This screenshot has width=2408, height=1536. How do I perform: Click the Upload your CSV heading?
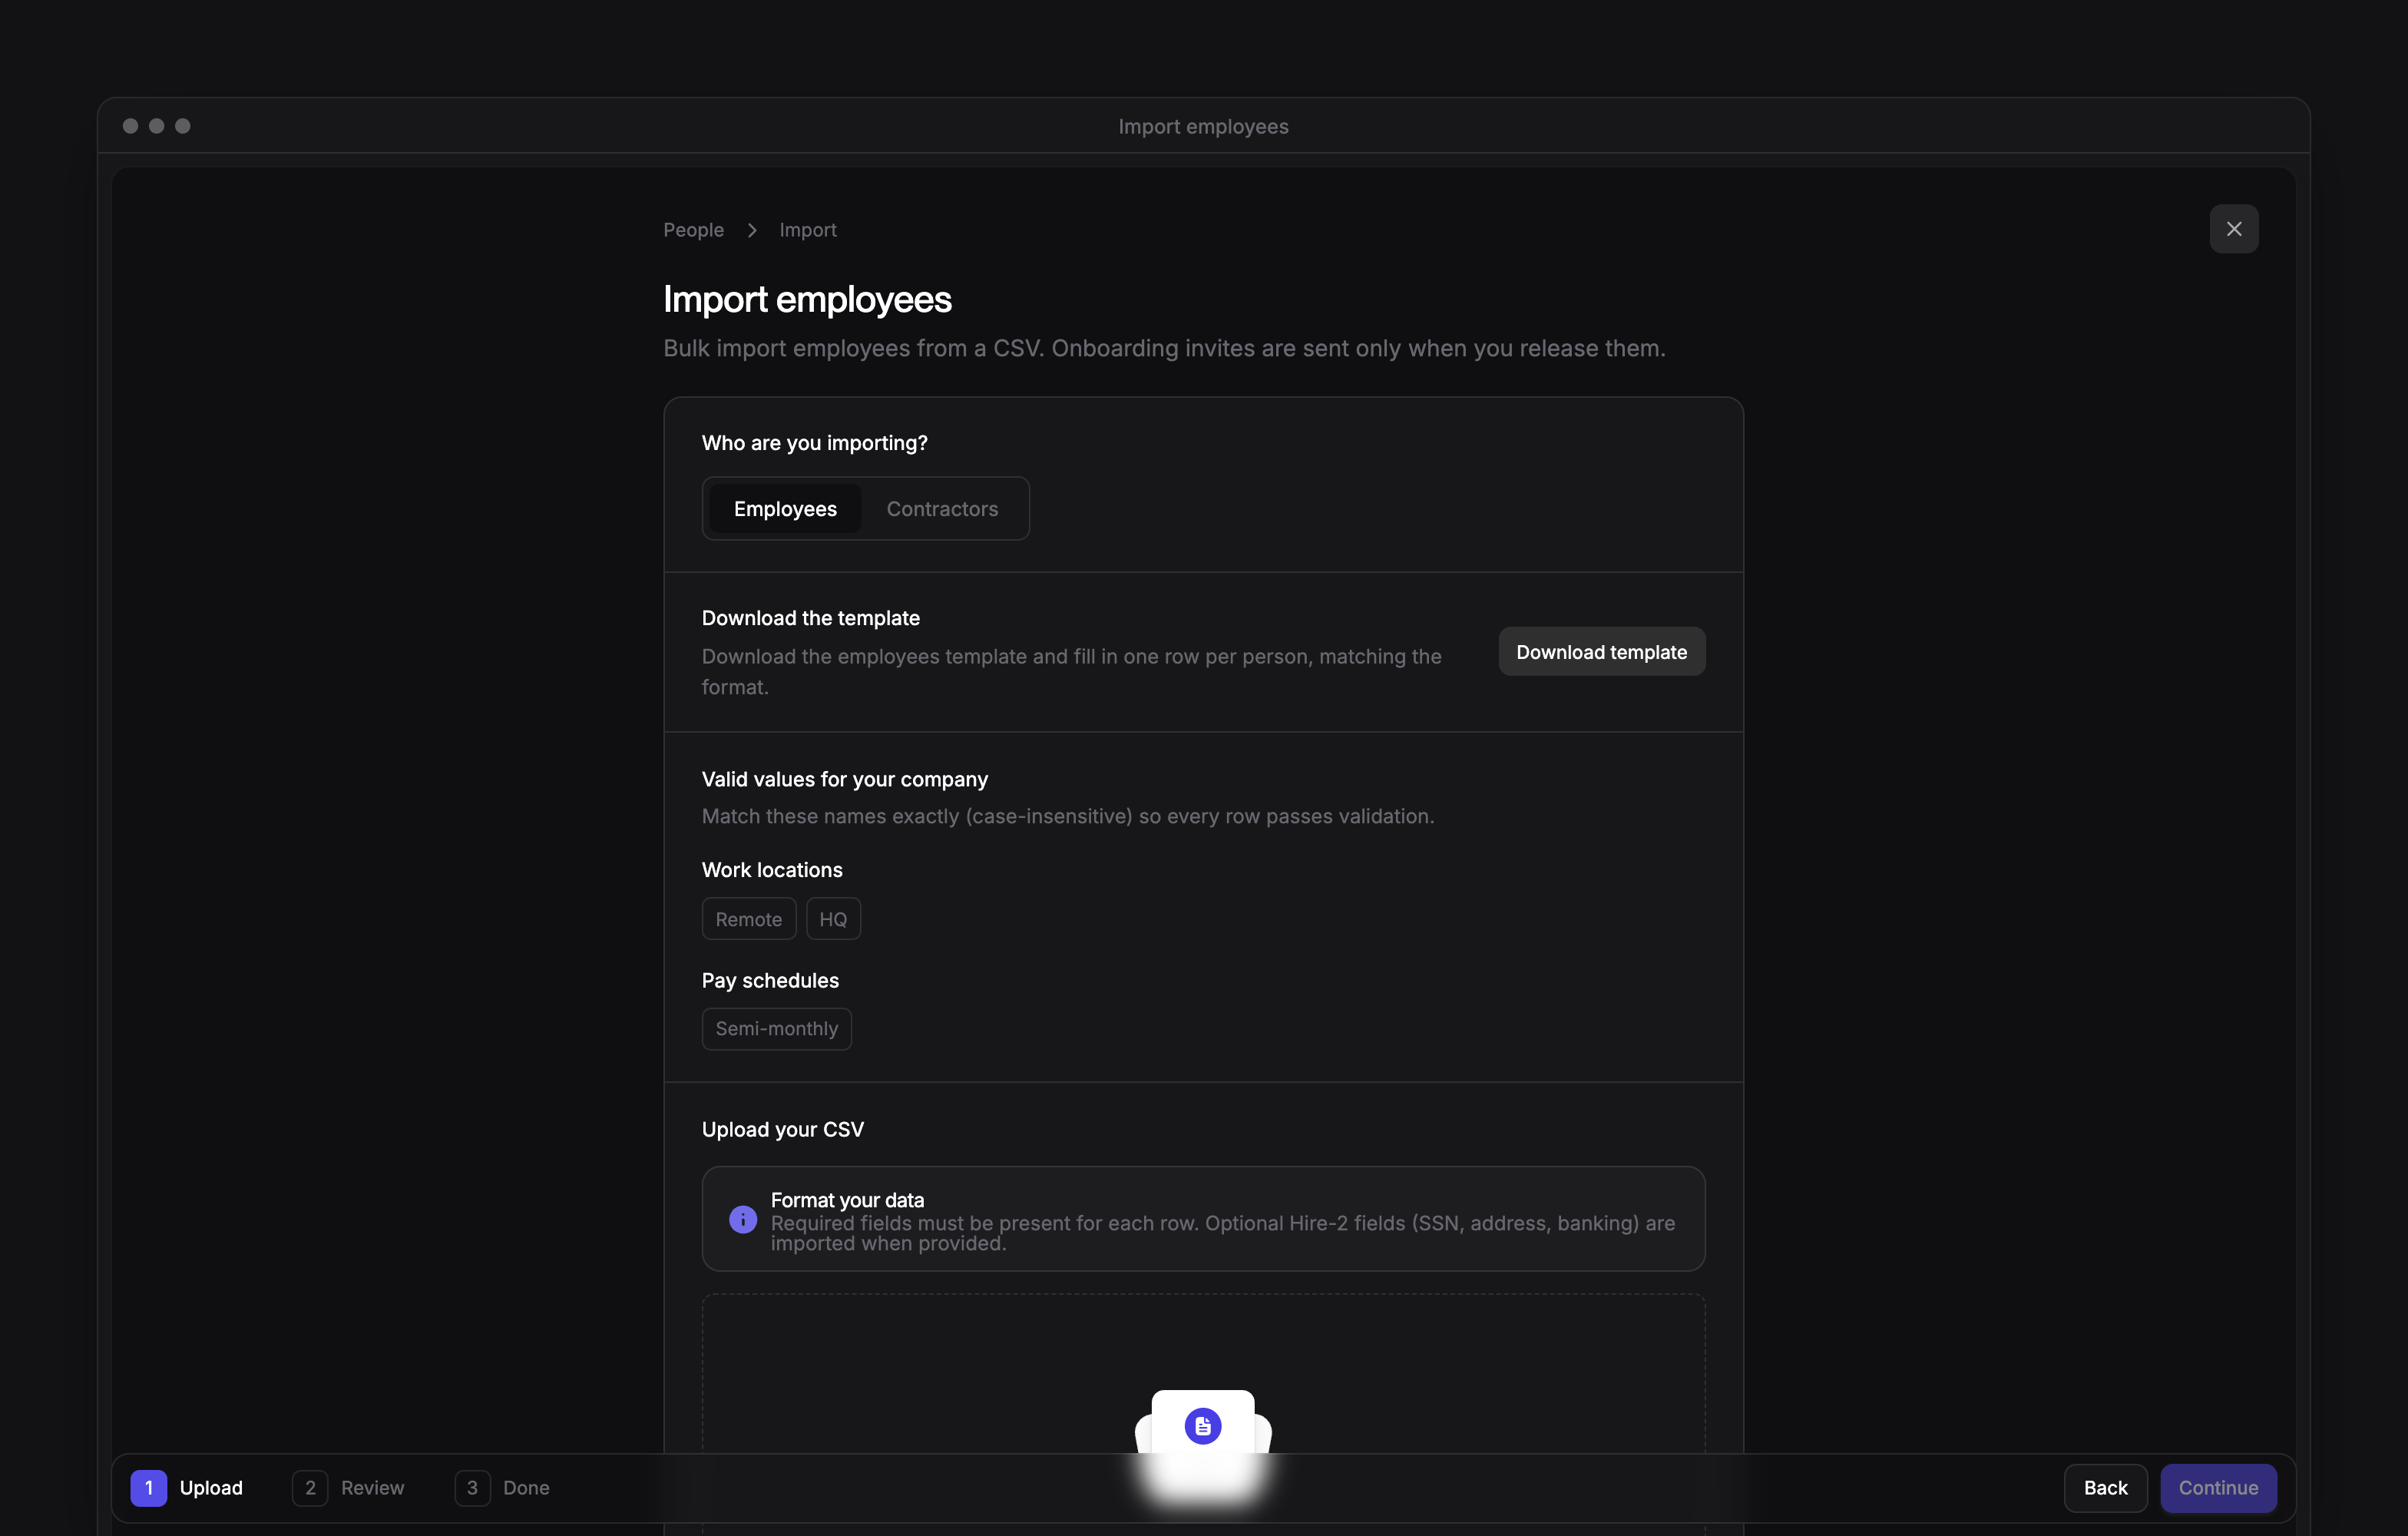(782, 1129)
